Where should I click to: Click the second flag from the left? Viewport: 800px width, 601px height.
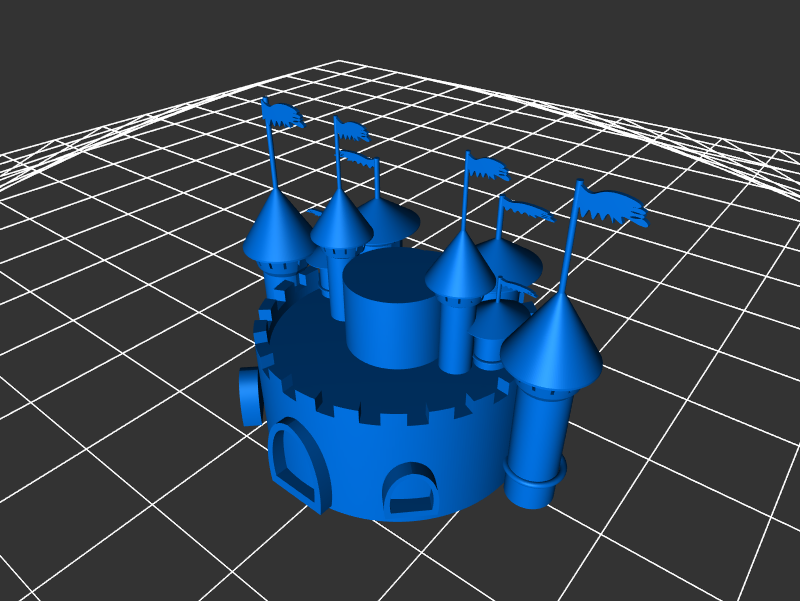[352, 129]
